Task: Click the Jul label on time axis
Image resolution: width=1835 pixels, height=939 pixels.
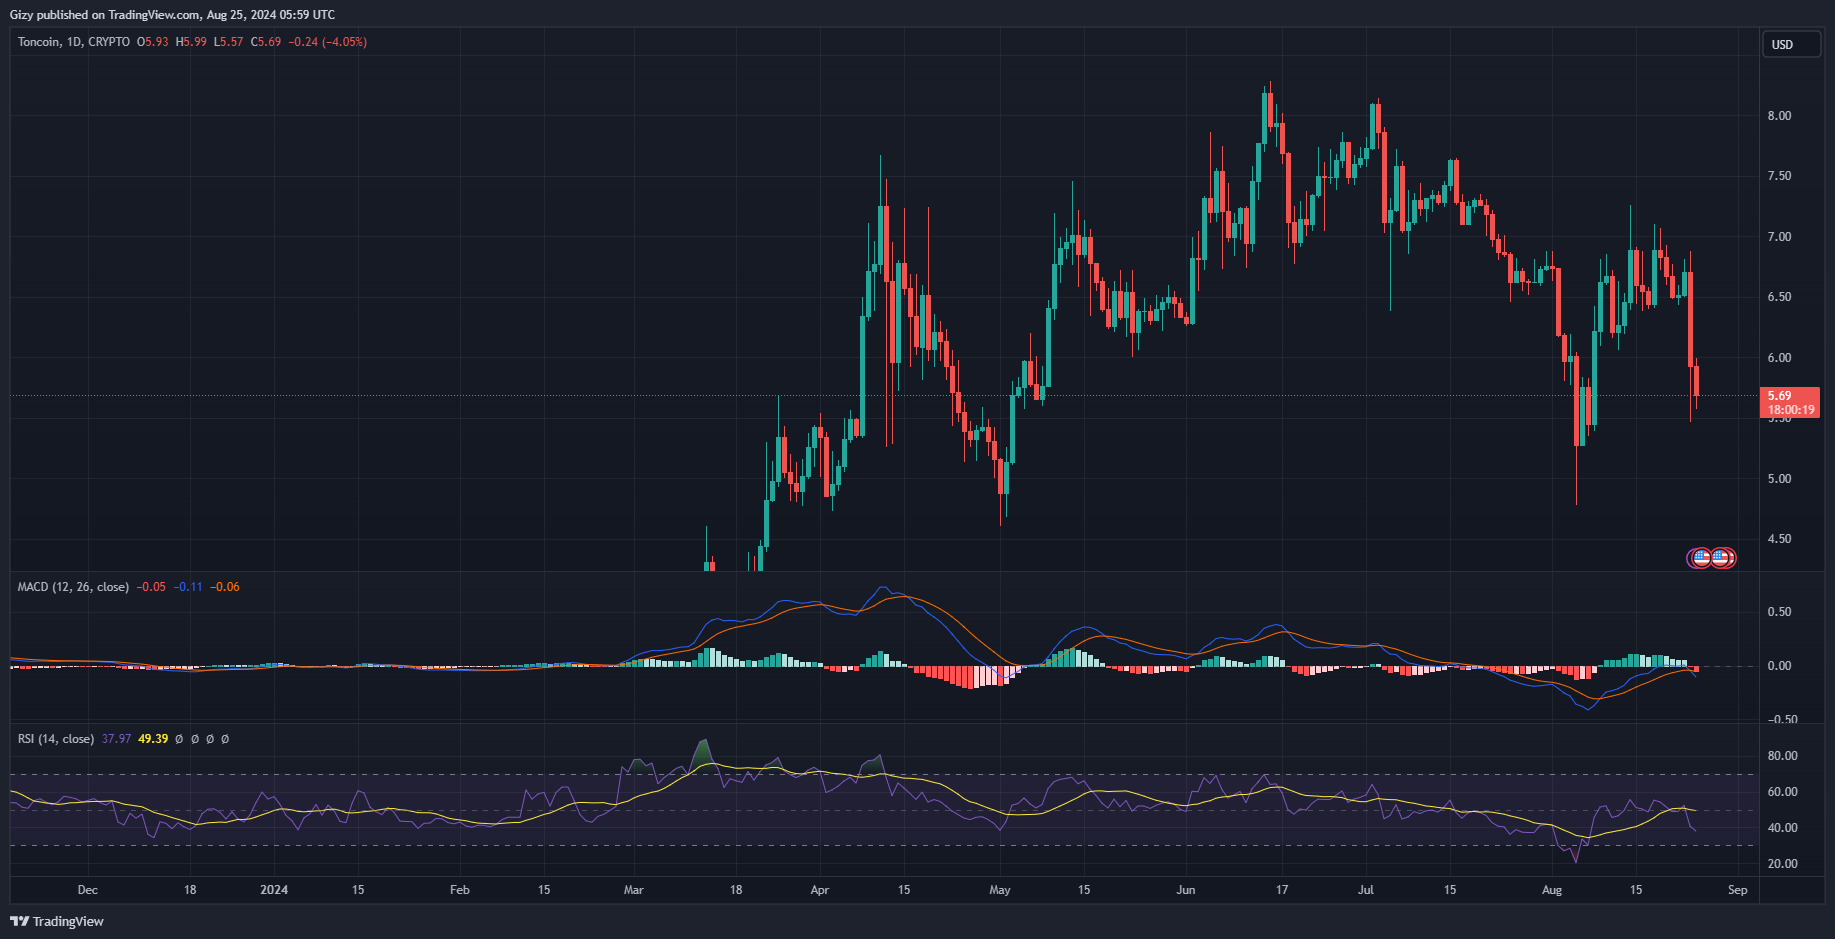Action: coord(1366,890)
